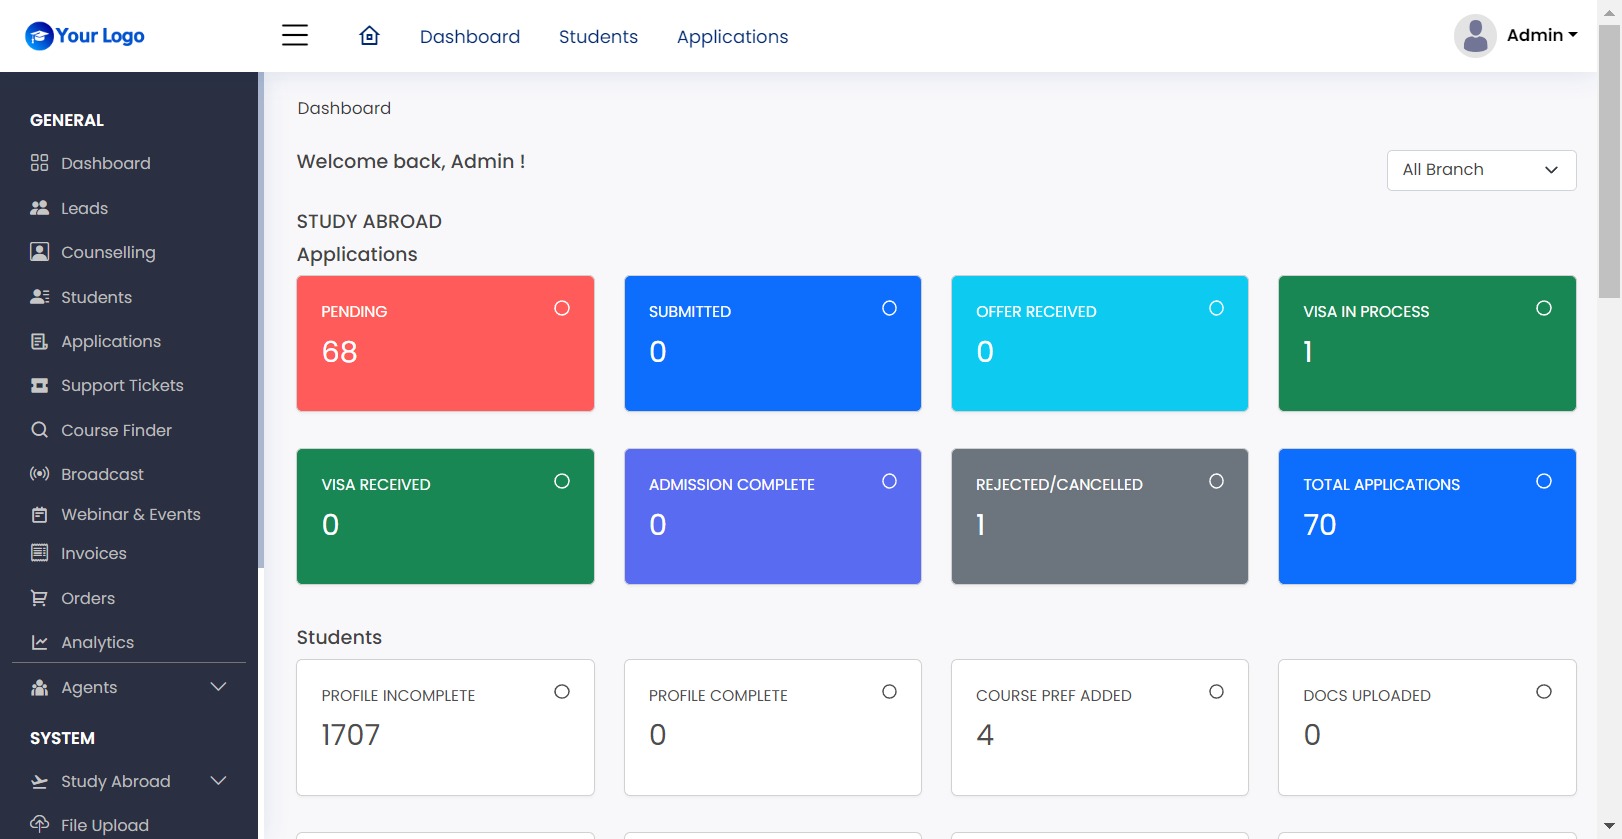The image size is (1622, 839).
Task: Click the Agents icon in sidebar
Action: tap(39, 687)
